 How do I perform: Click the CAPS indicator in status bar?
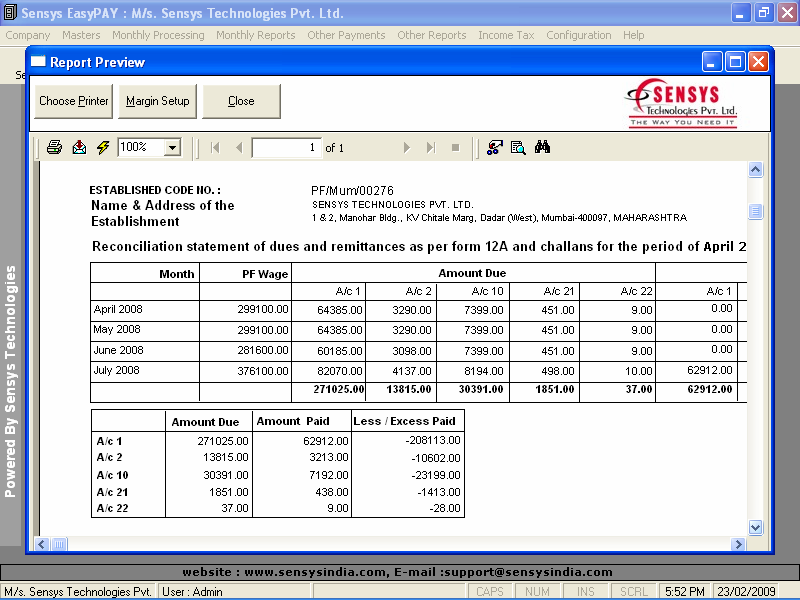coord(489,592)
